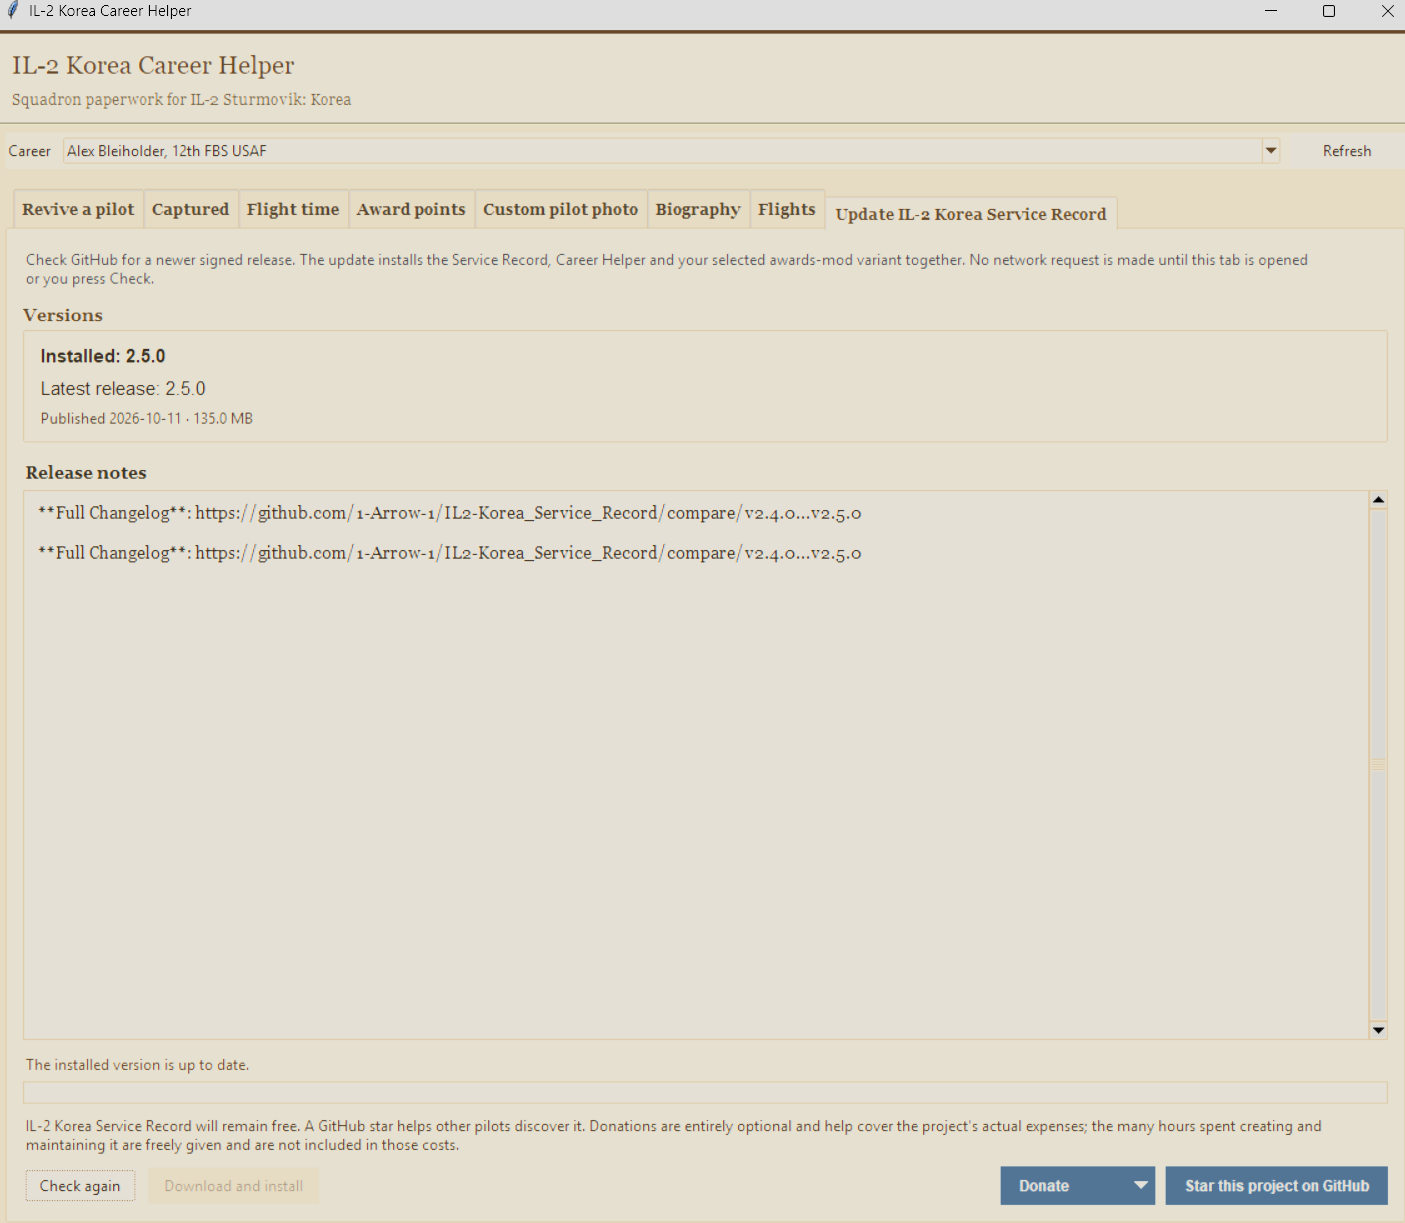This screenshot has height=1223, width=1405.
Task: Open the Career dropdown arrow
Action: pos(1270,151)
